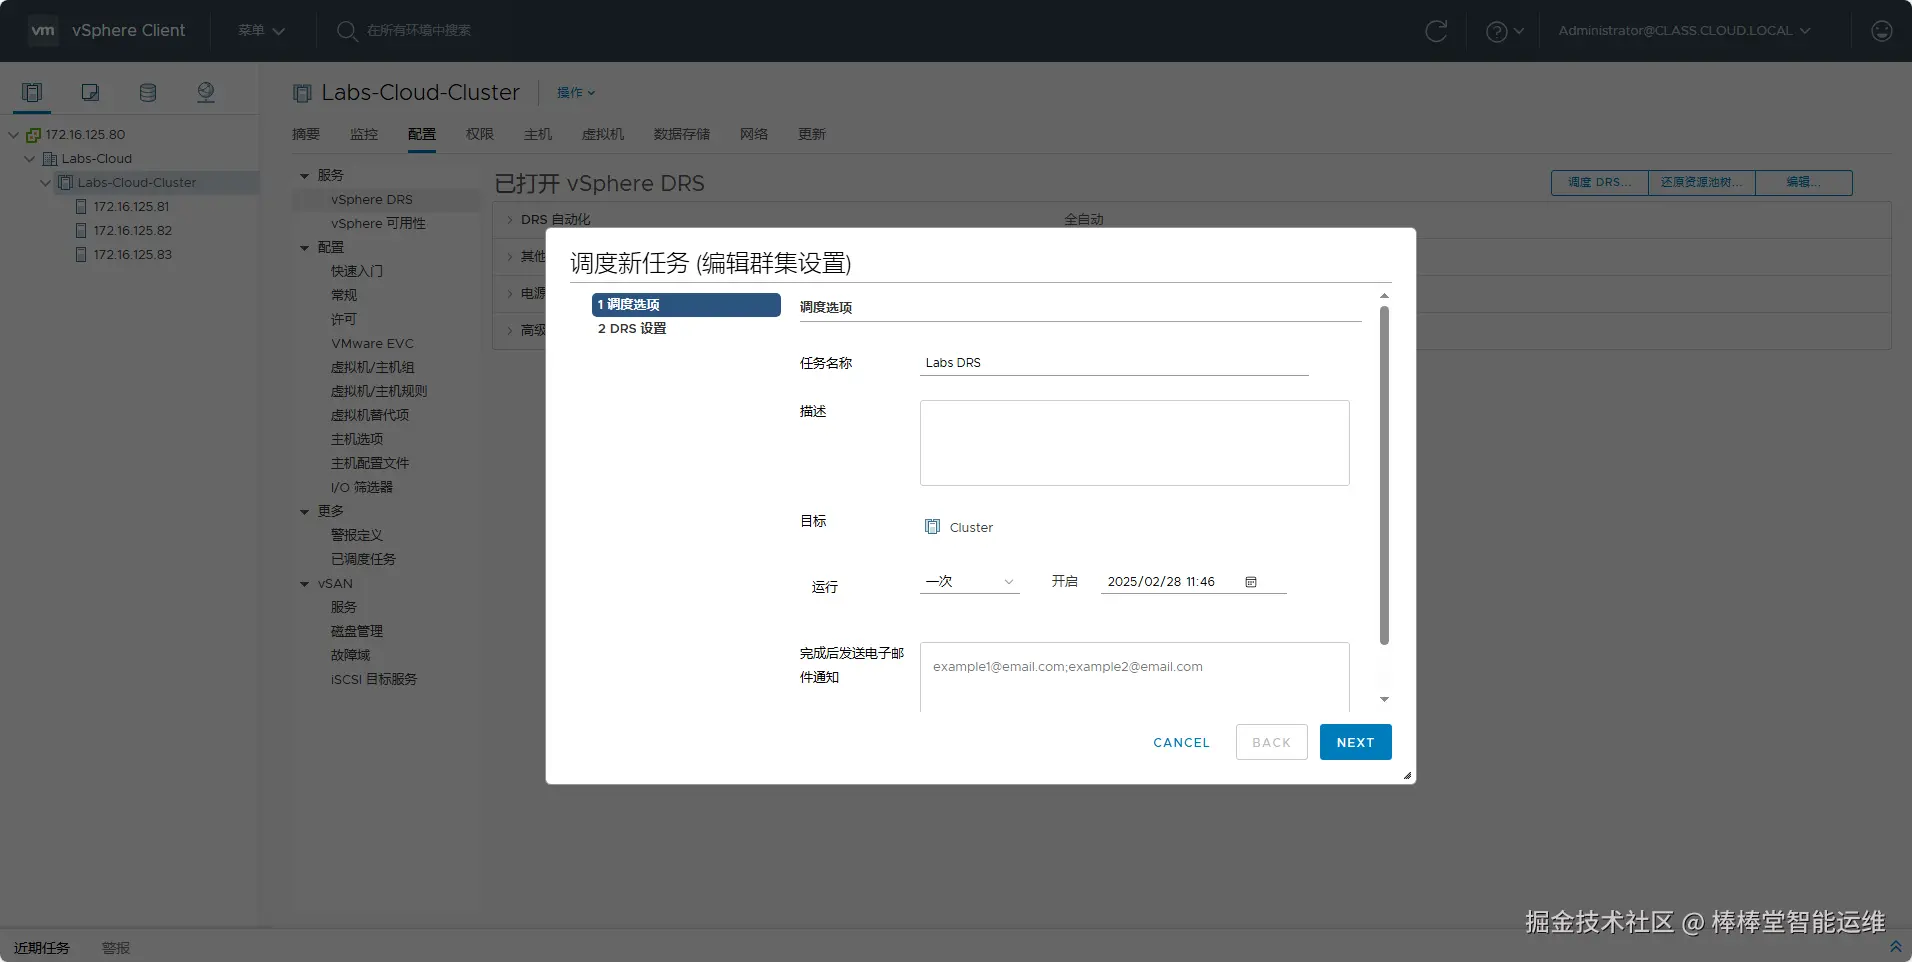Collapse the 172.16.125.80 tree node

point(13,135)
